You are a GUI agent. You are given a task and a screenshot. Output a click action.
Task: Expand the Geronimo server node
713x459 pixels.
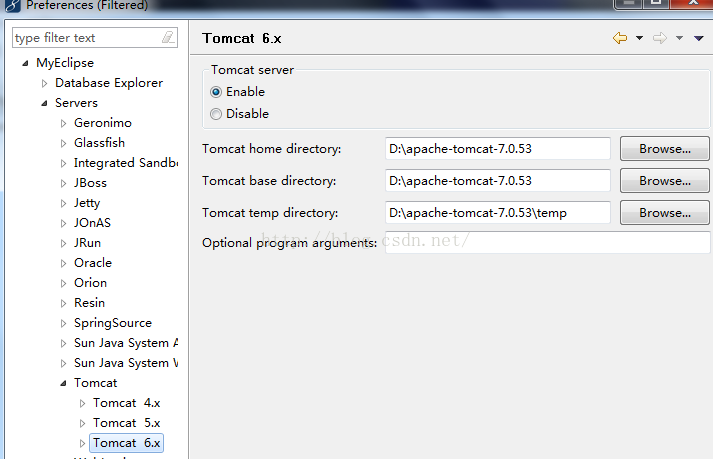pyautogui.click(x=63, y=123)
